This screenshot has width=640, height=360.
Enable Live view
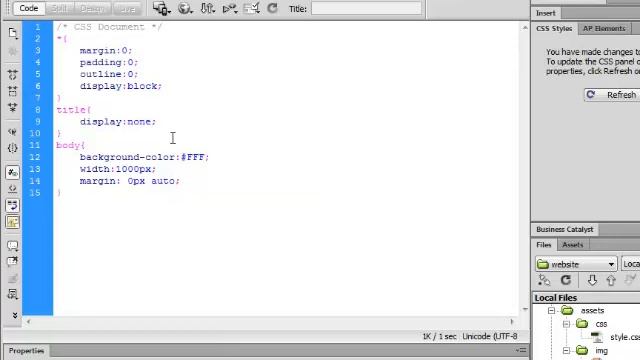127,8
